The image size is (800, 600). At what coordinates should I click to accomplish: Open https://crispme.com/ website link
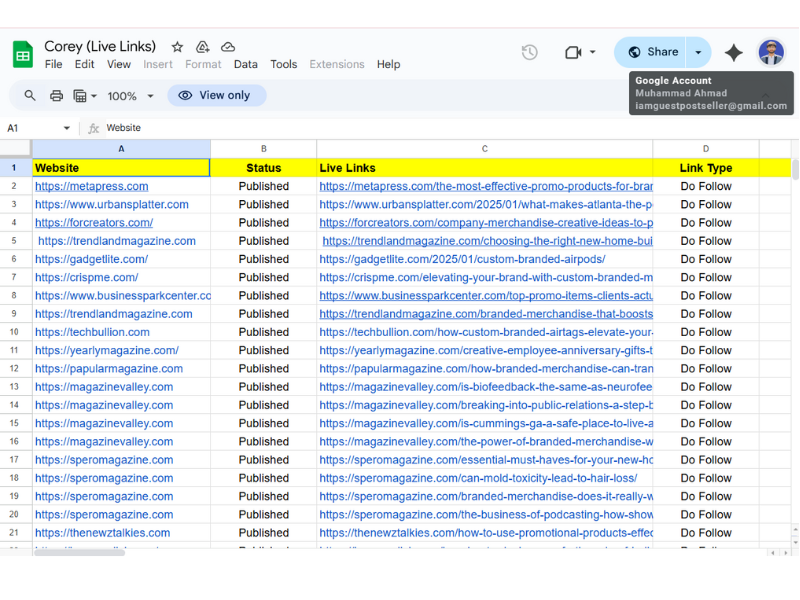click(x=87, y=278)
